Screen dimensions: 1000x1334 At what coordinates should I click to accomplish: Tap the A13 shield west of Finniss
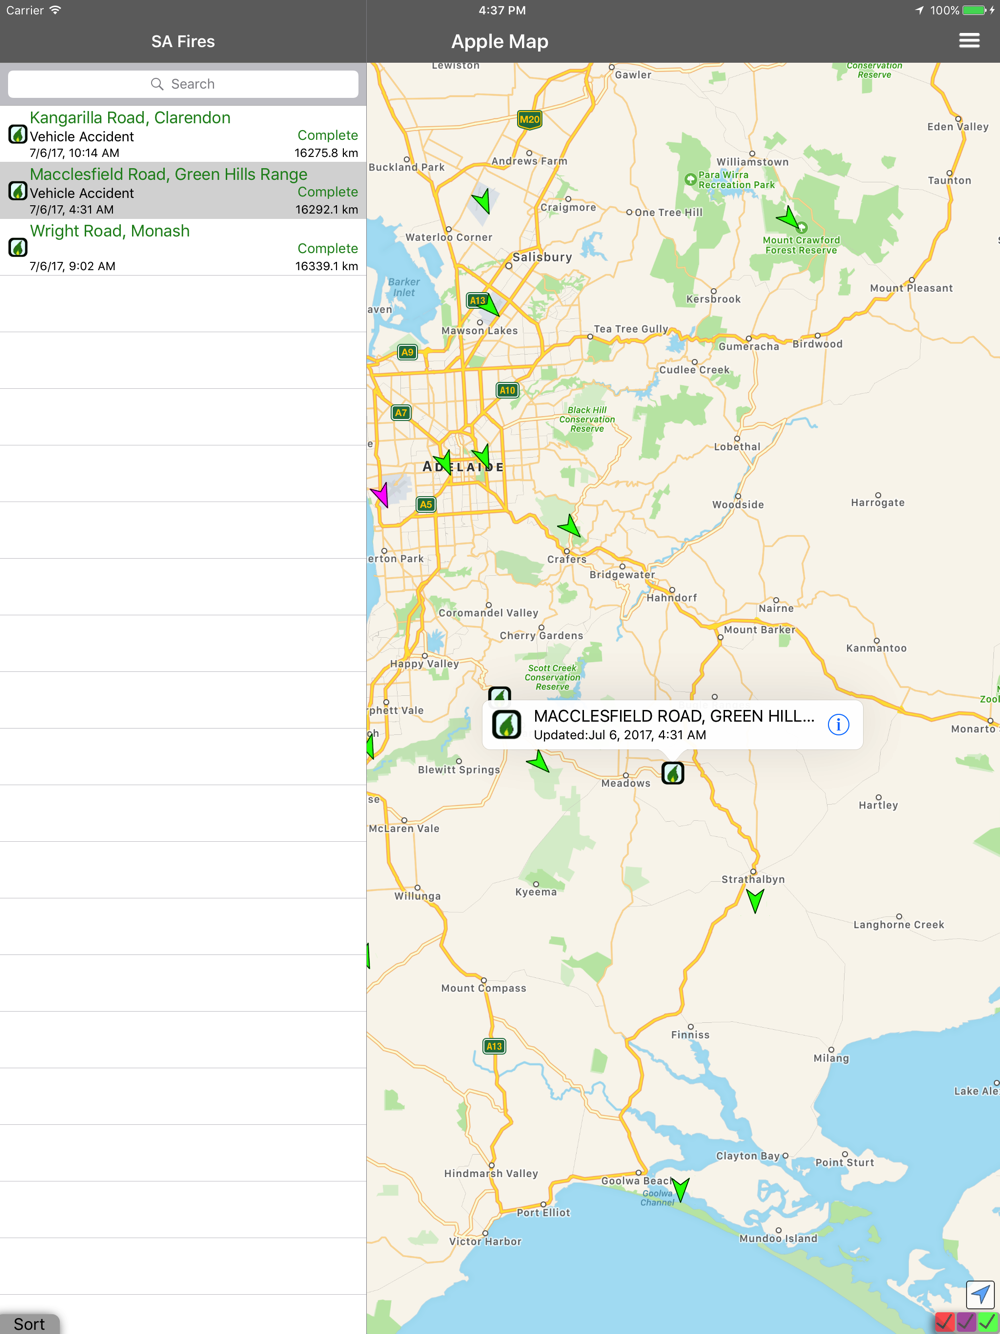pos(494,1046)
